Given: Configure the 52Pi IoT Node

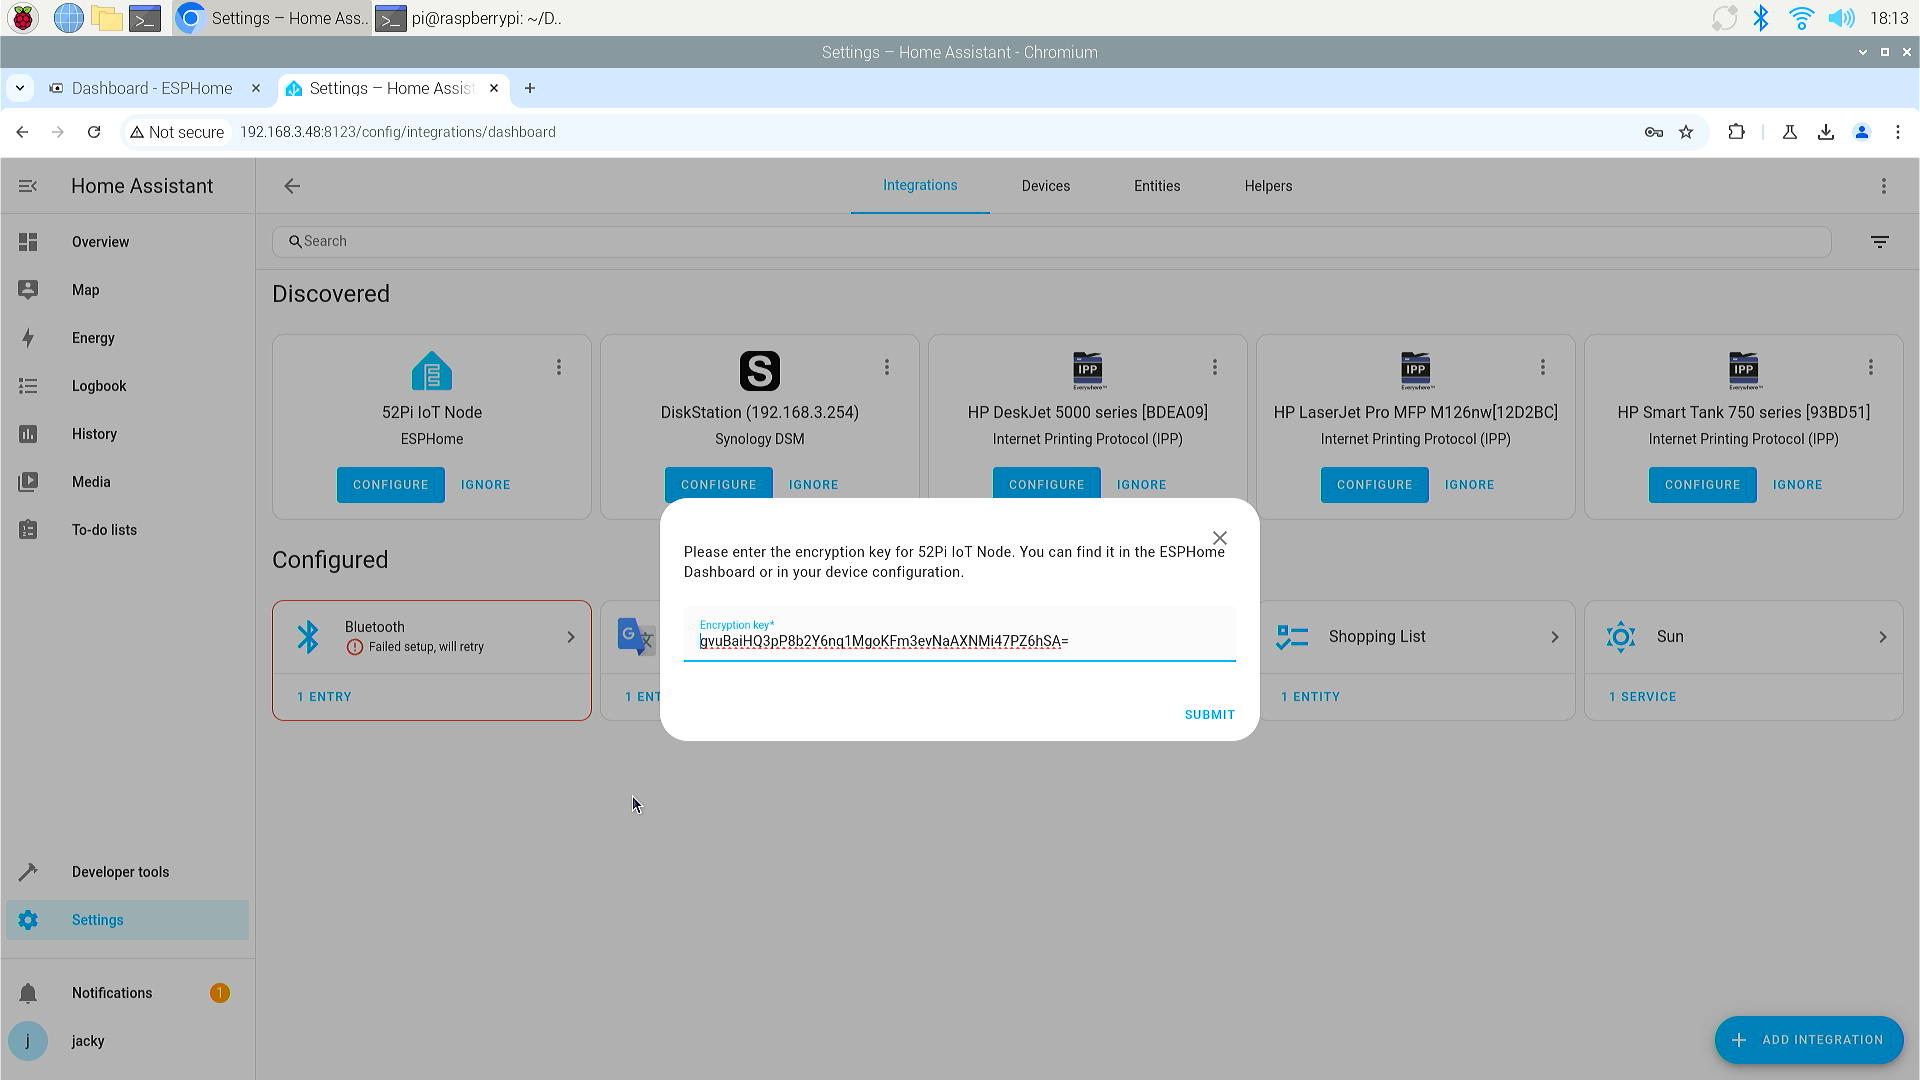Looking at the screenshot, I should tap(391, 485).
